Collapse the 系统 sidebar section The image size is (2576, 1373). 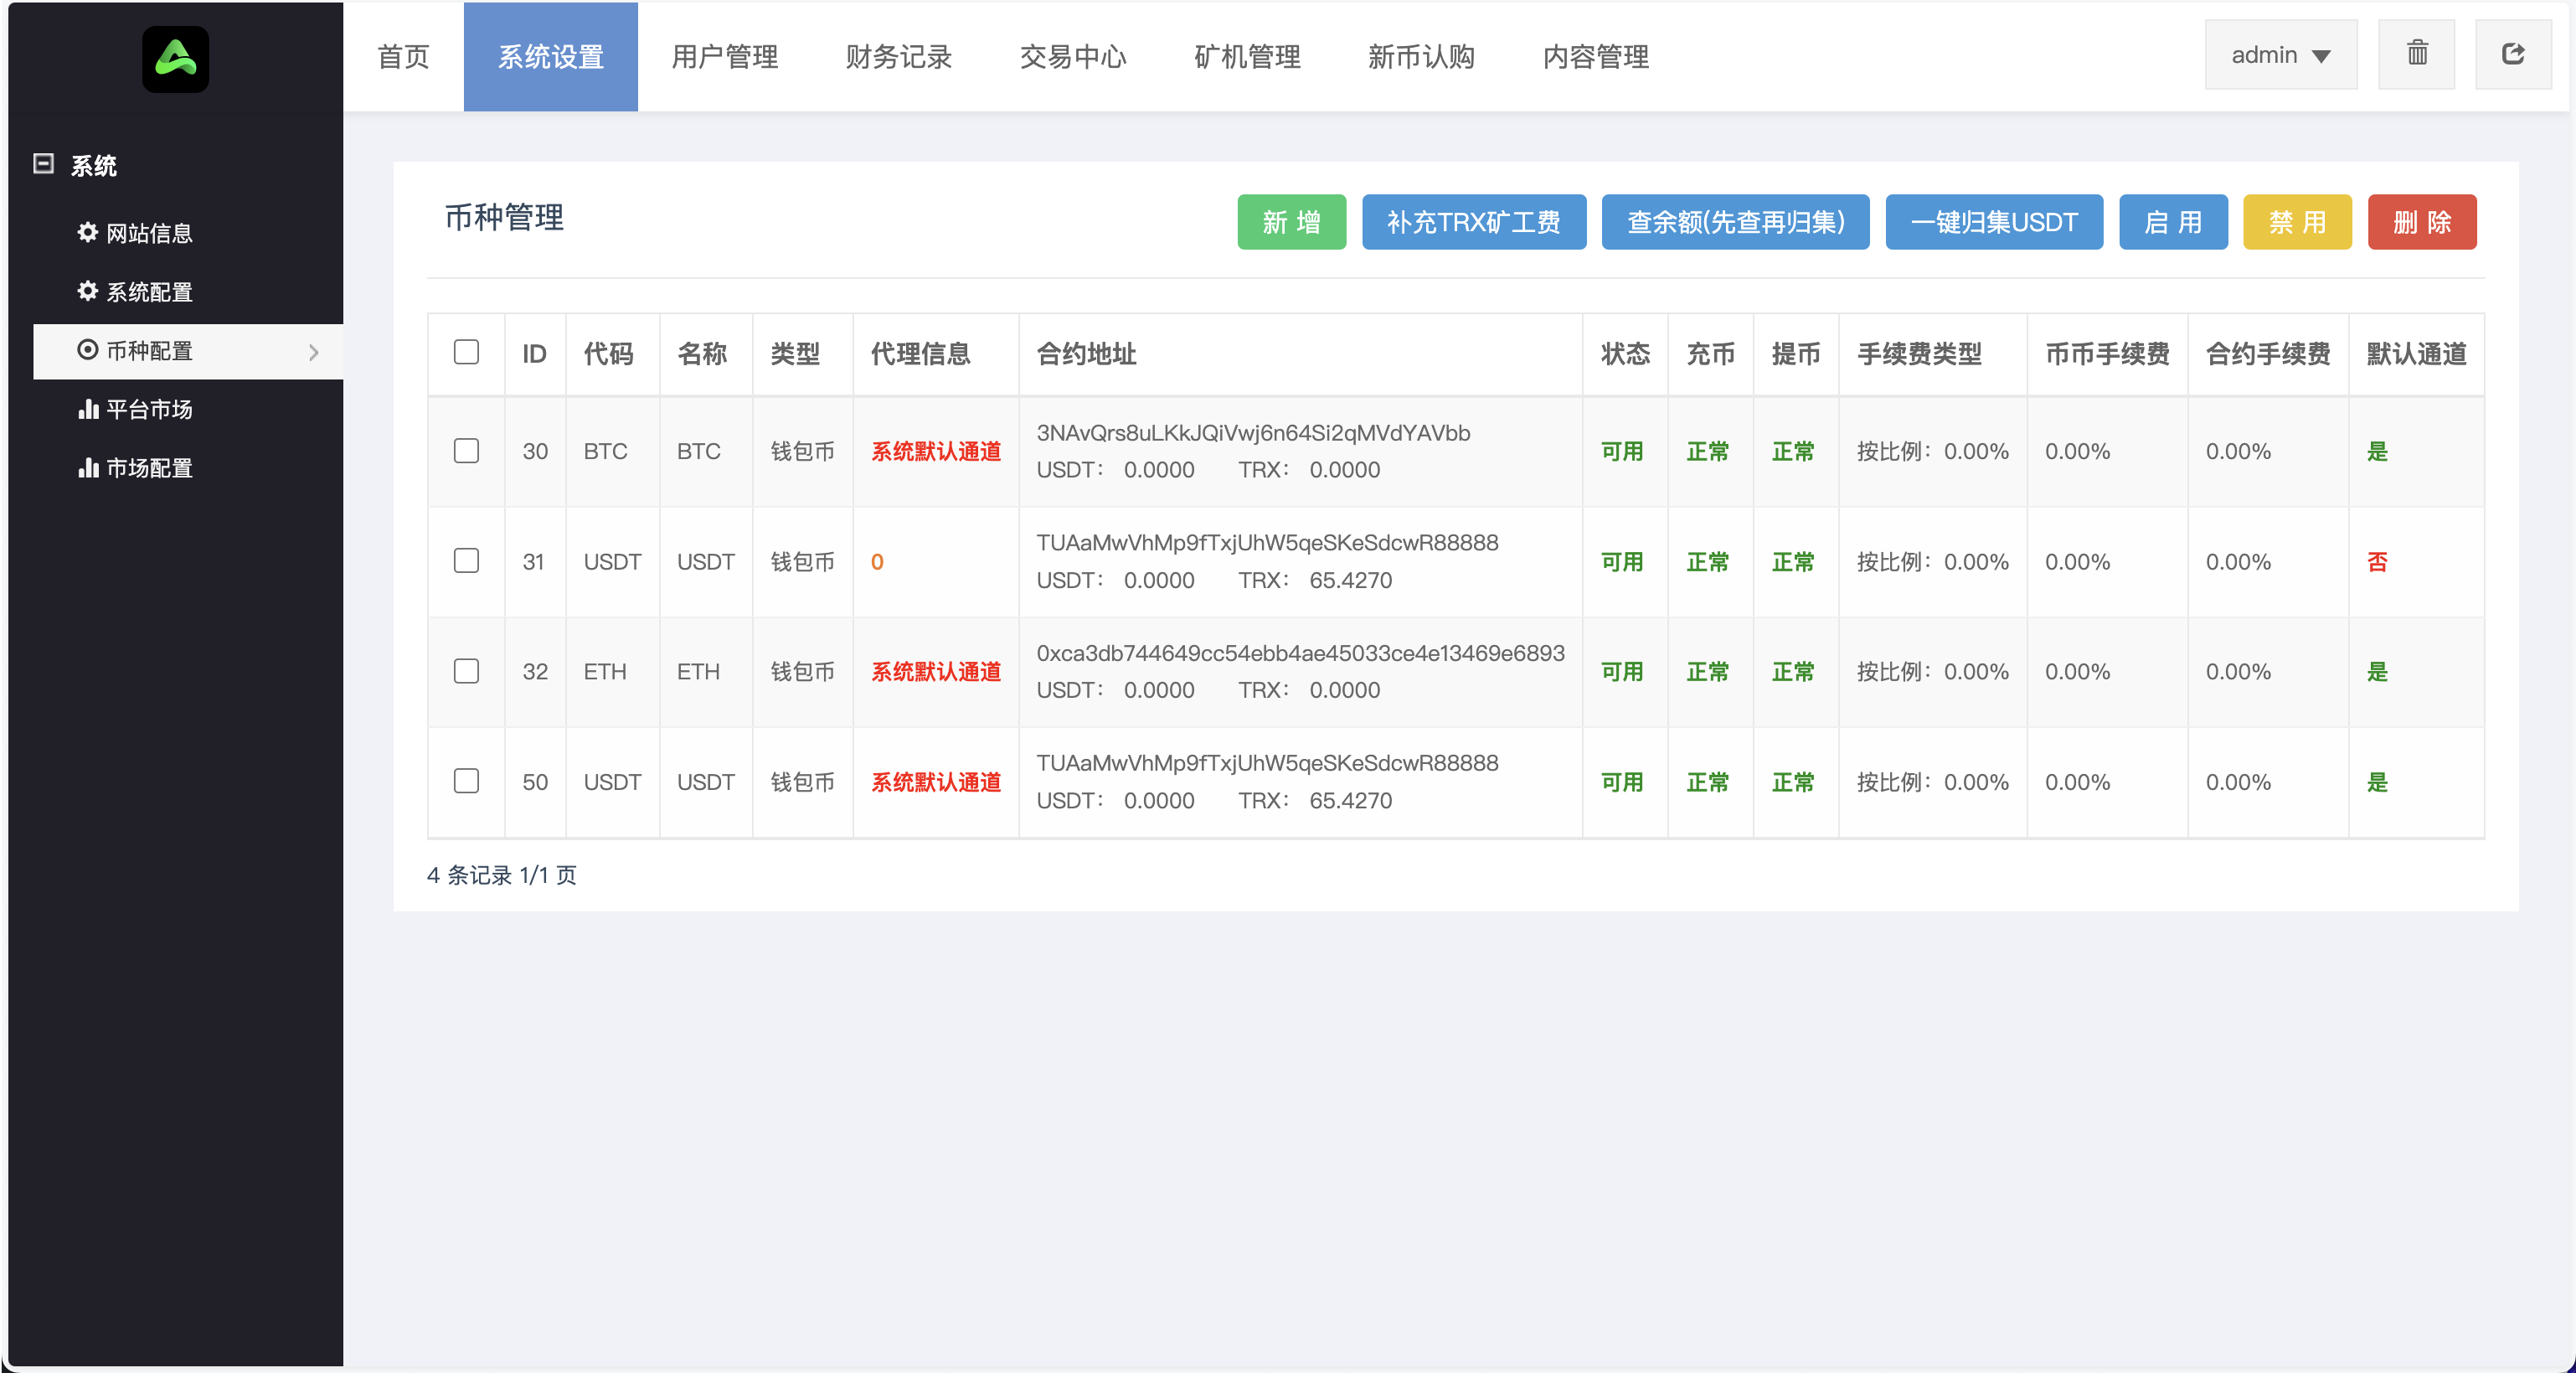pyautogui.click(x=43, y=163)
